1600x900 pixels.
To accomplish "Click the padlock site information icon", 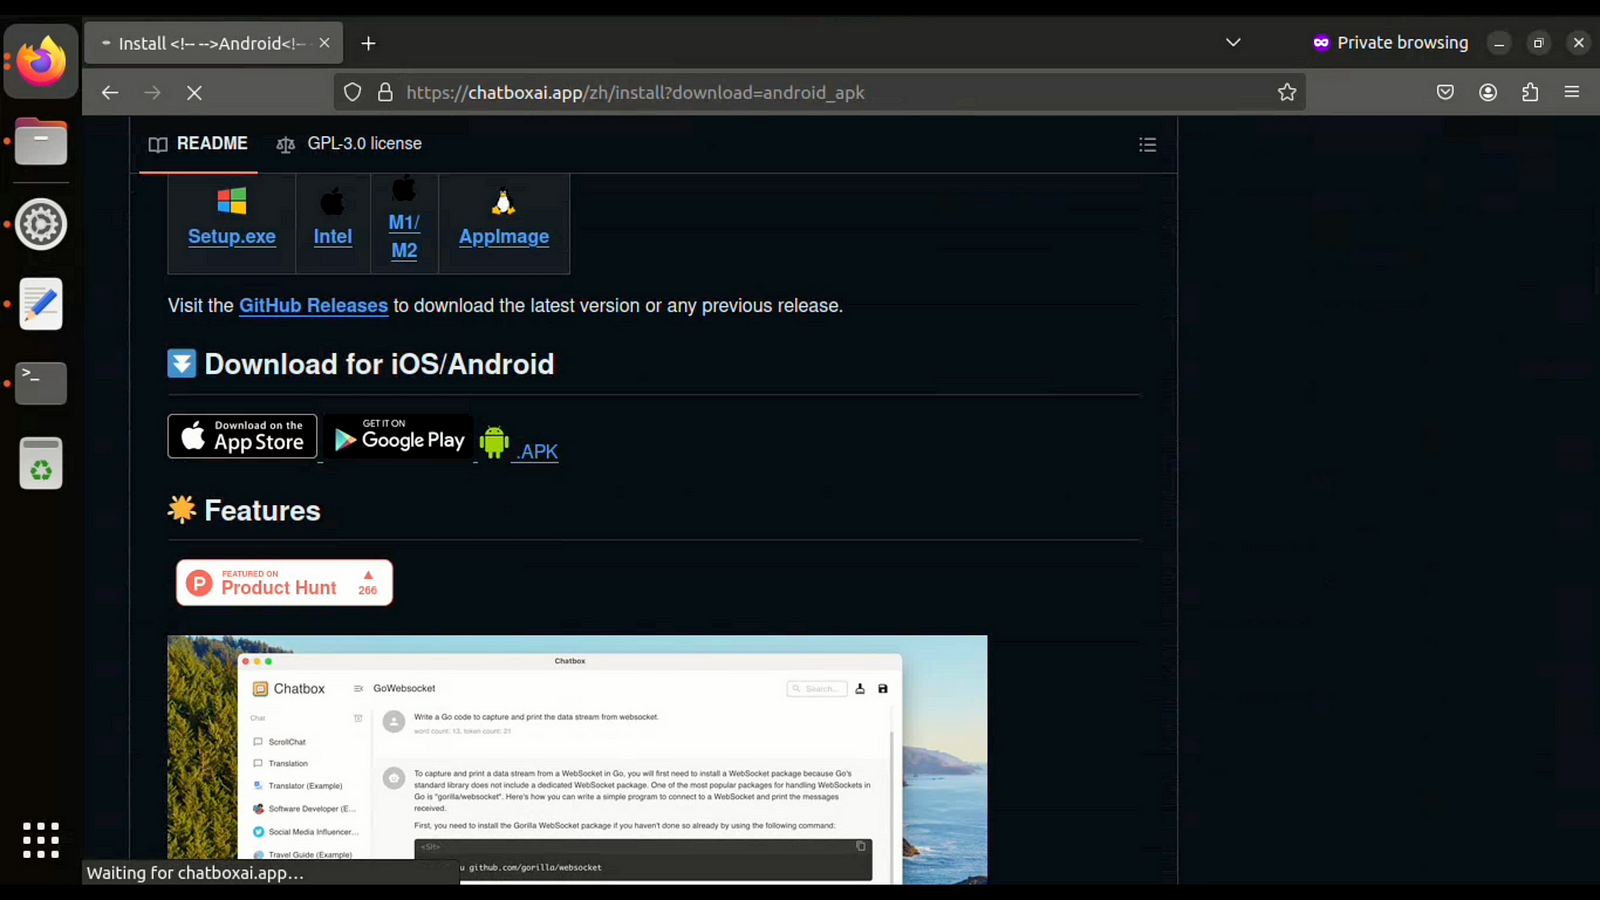I will pos(385,92).
